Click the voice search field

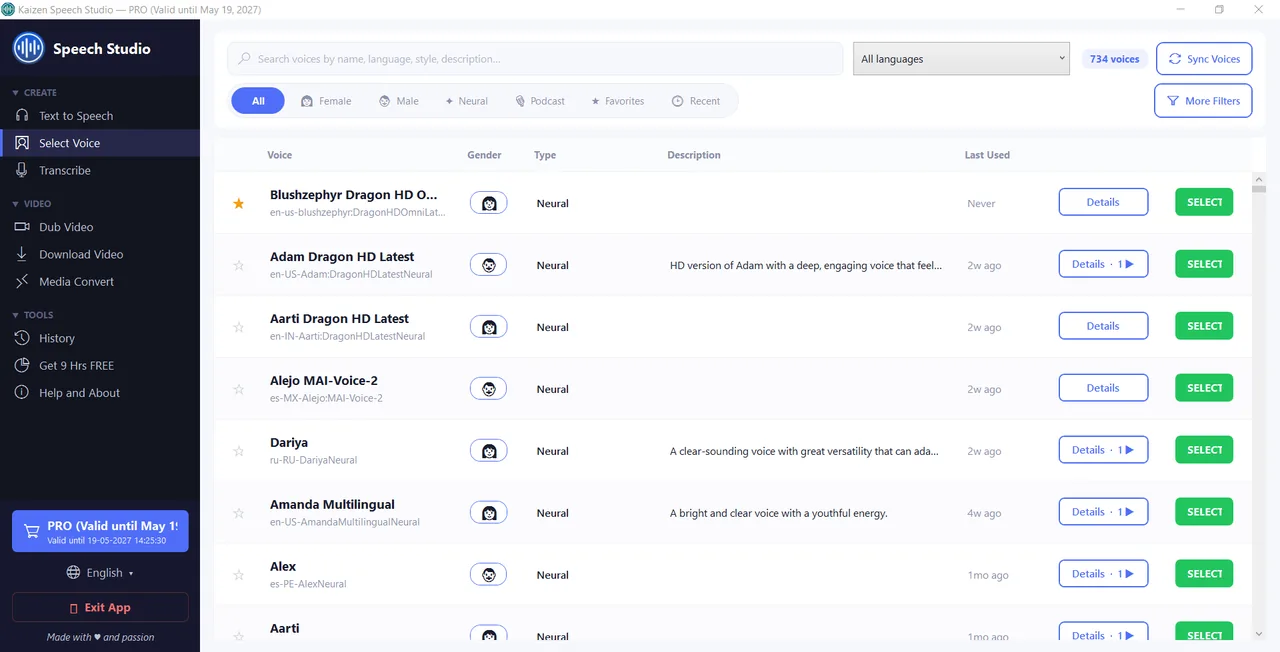[x=535, y=59]
